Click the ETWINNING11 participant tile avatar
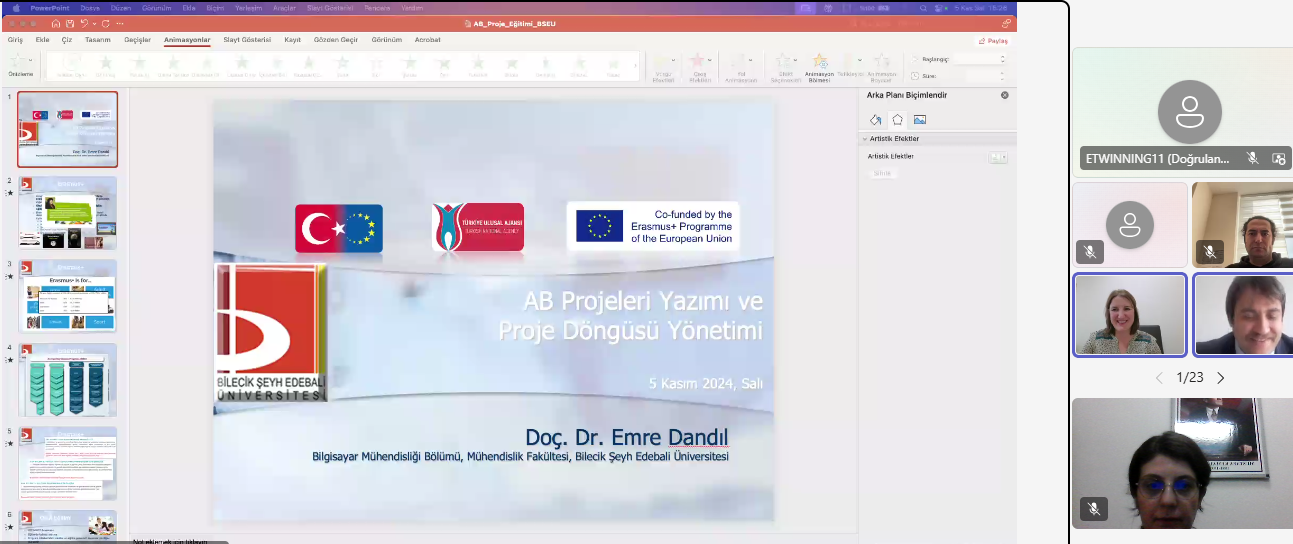The image size is (1293, 544). pos(1189,112)
